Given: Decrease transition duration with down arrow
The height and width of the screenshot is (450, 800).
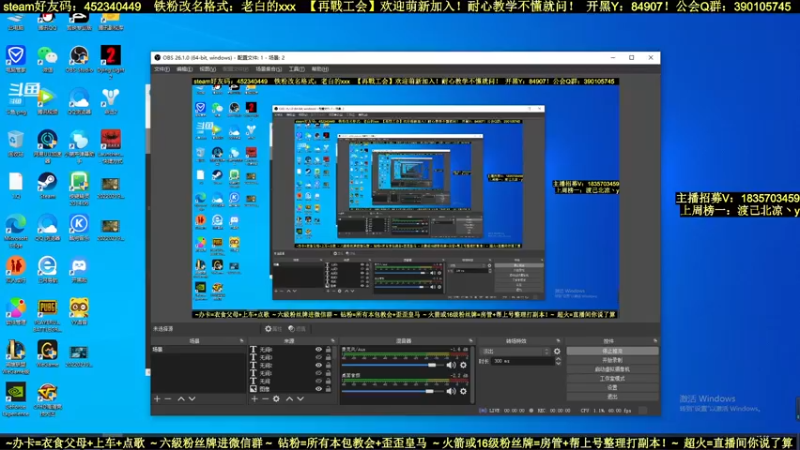Looking at the screenshot, I should click(558, 363).
